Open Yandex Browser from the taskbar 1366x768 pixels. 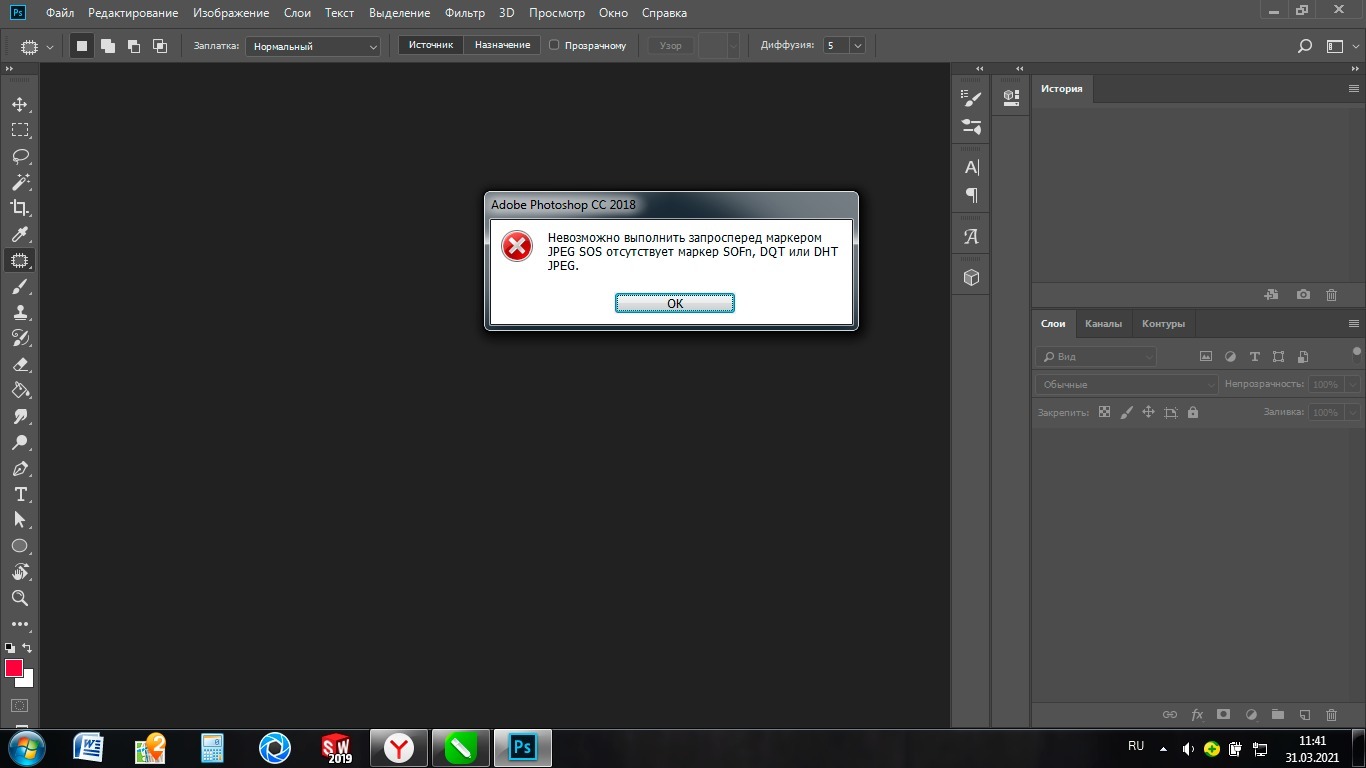pos(399,747)
